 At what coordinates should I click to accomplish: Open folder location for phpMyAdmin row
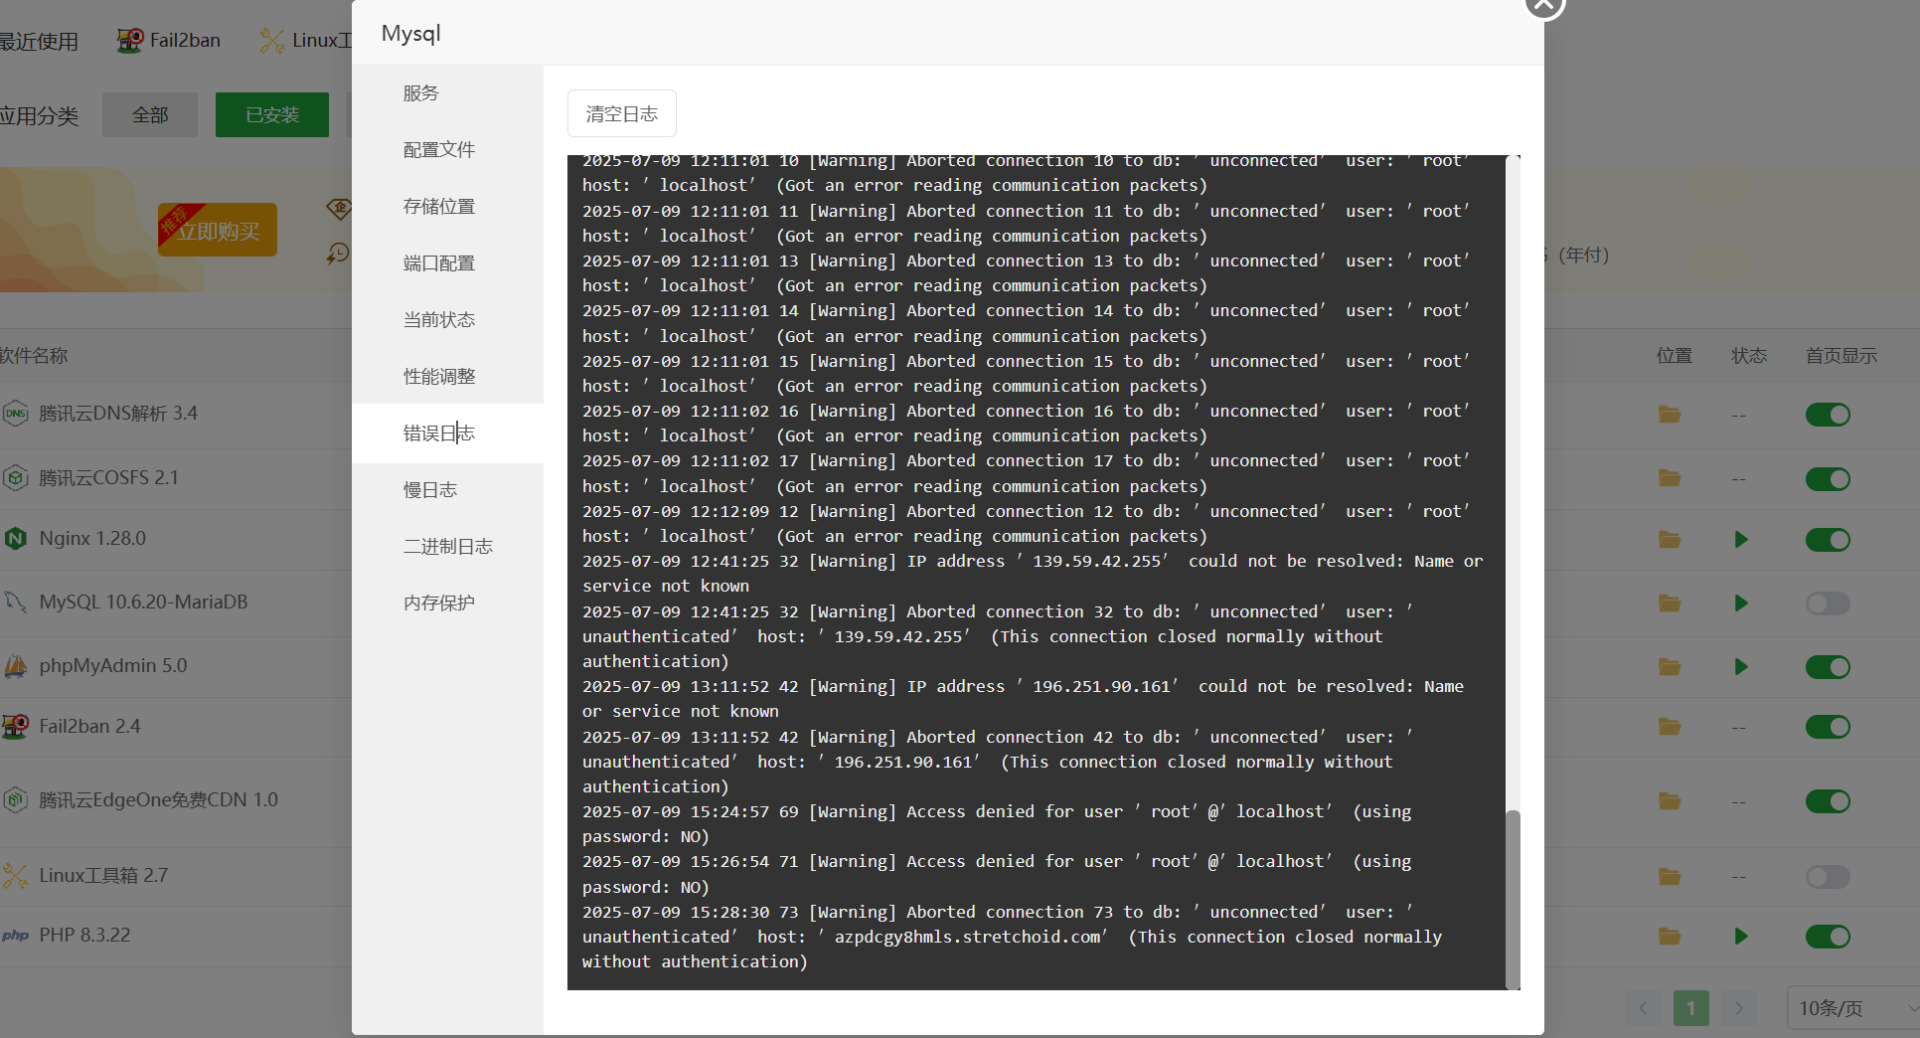1670,667
